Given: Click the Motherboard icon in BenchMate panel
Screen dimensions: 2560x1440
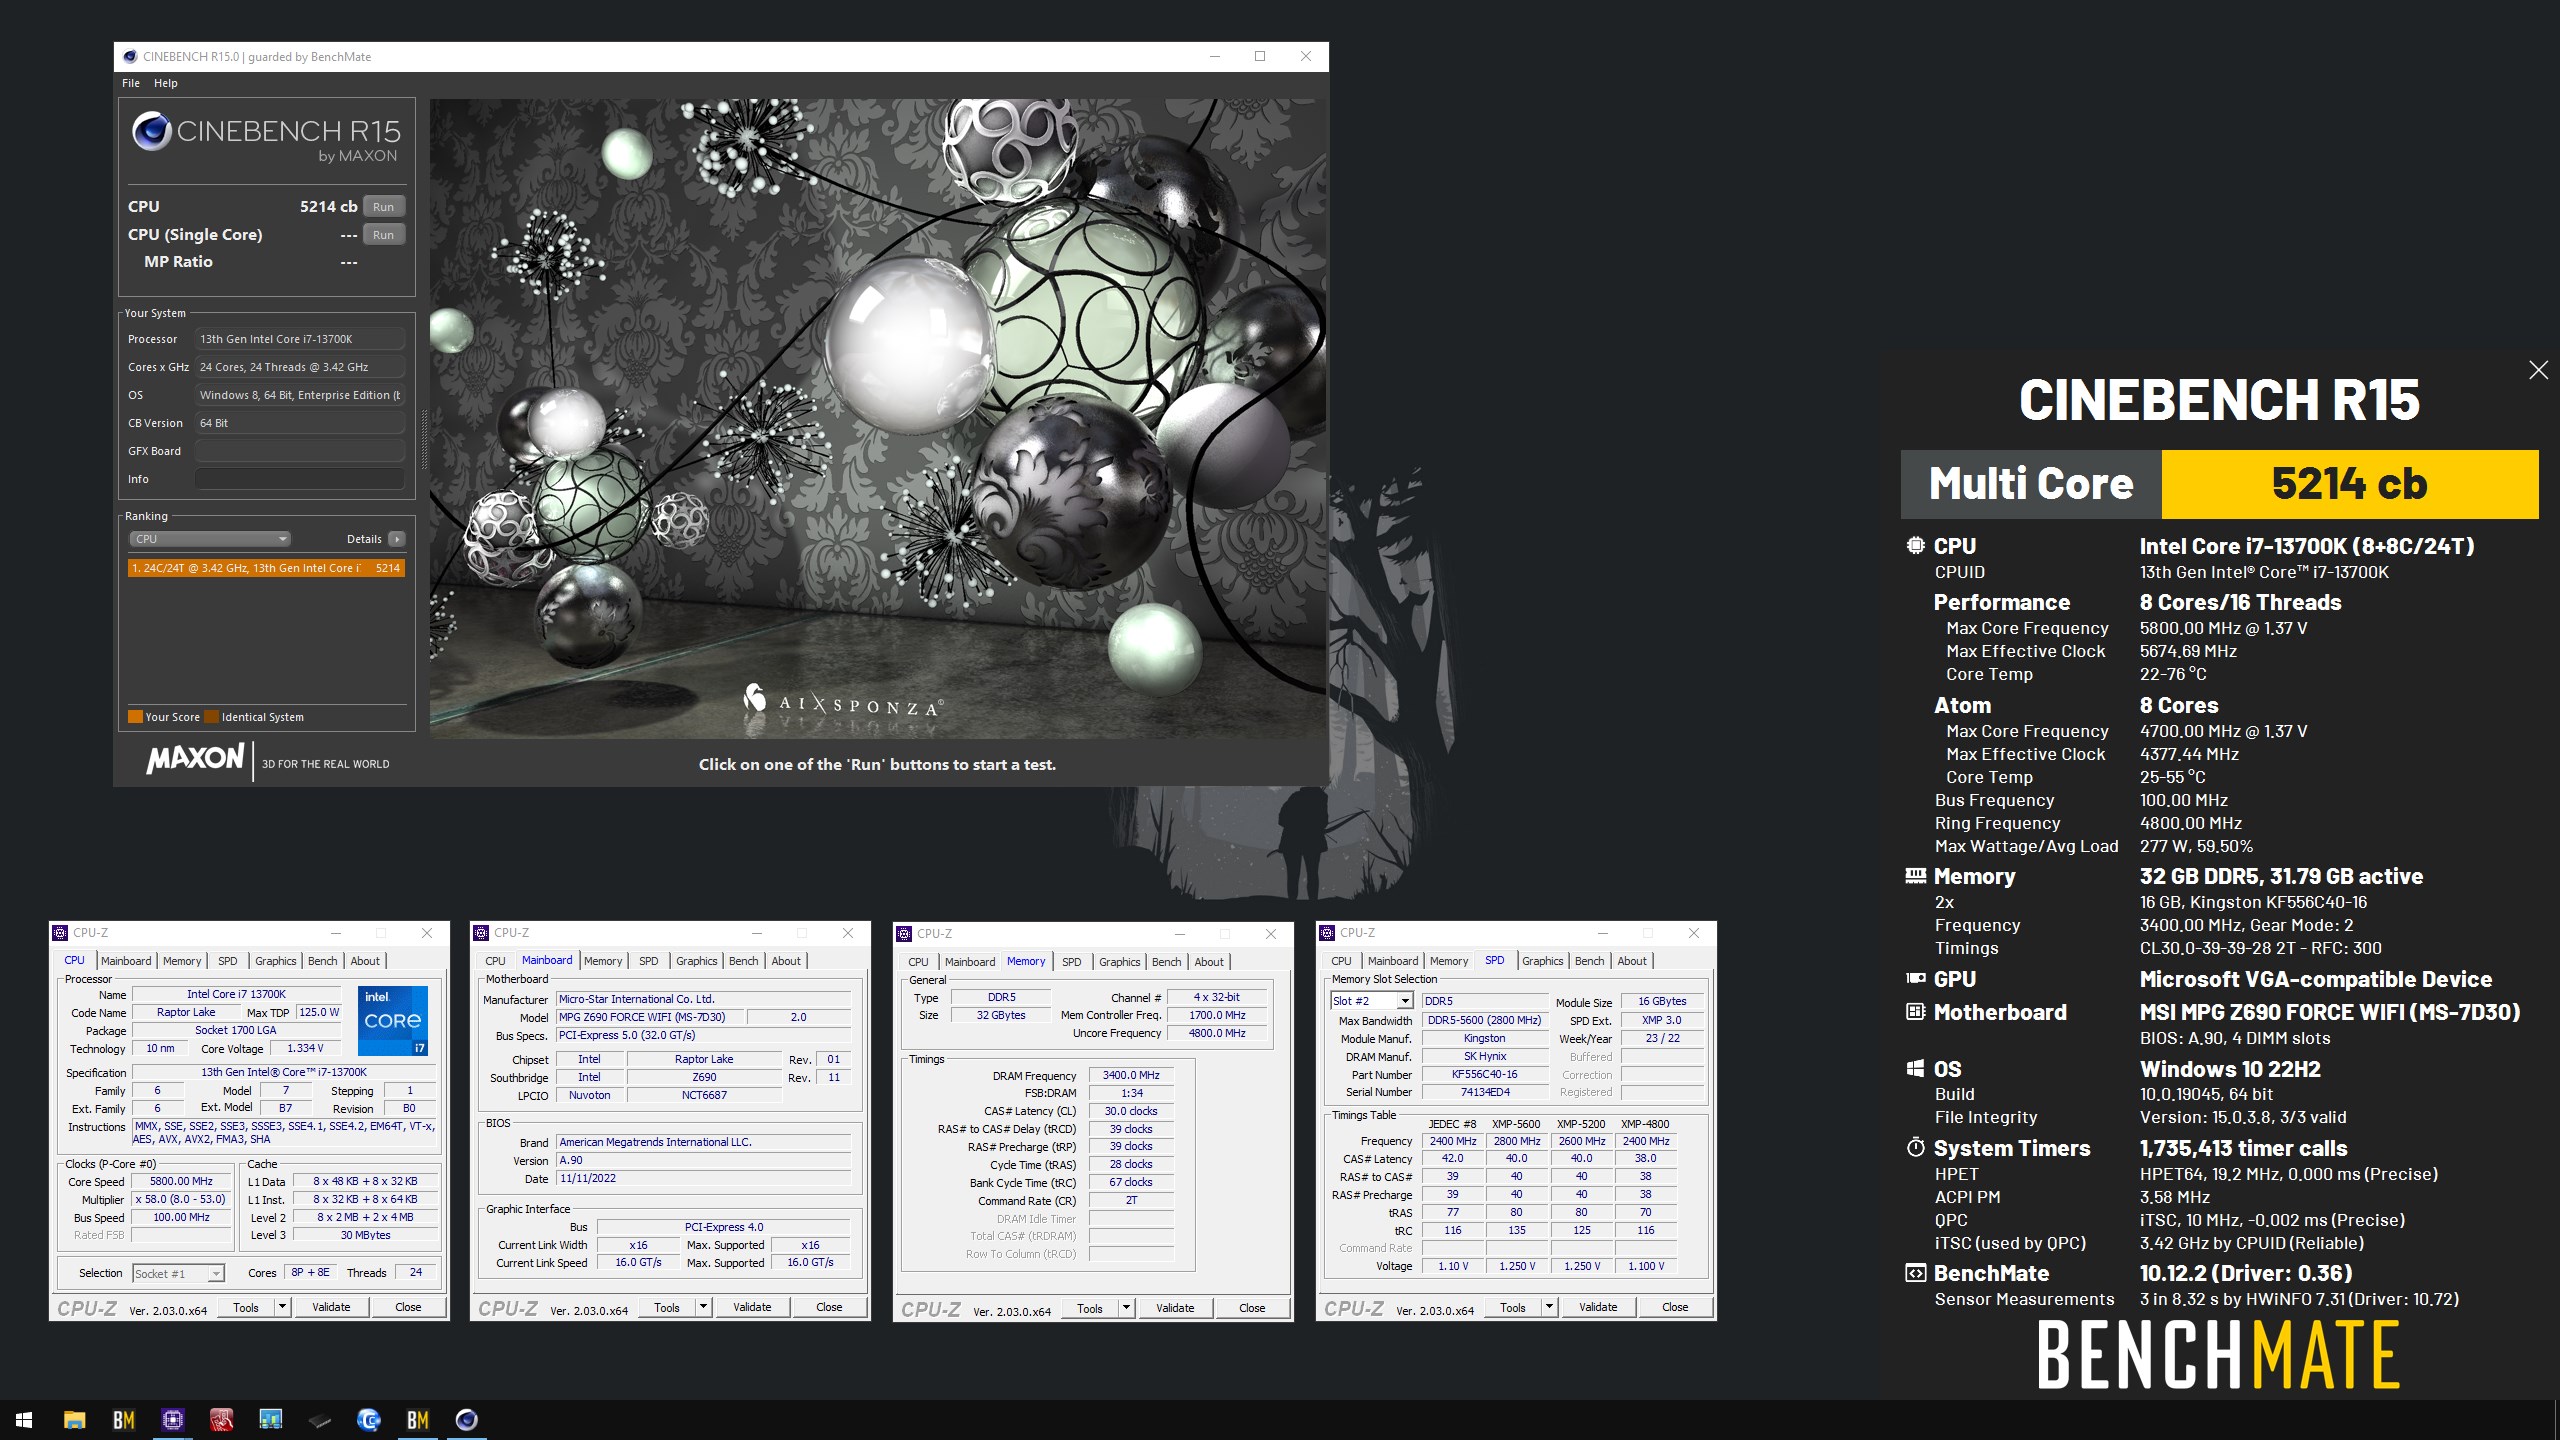Looking at the screenshot, I should 1915,1012.
